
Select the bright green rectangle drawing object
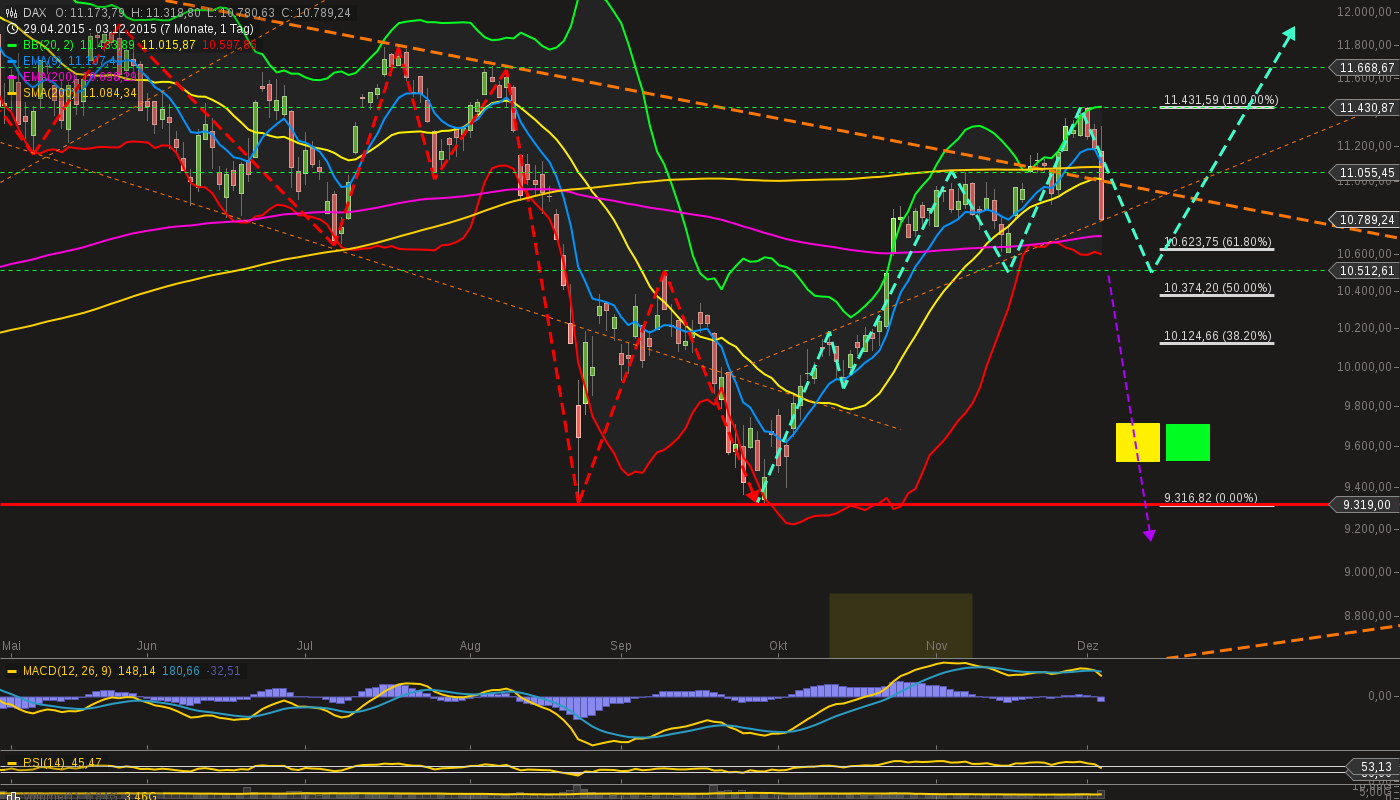pos(1188,443)
